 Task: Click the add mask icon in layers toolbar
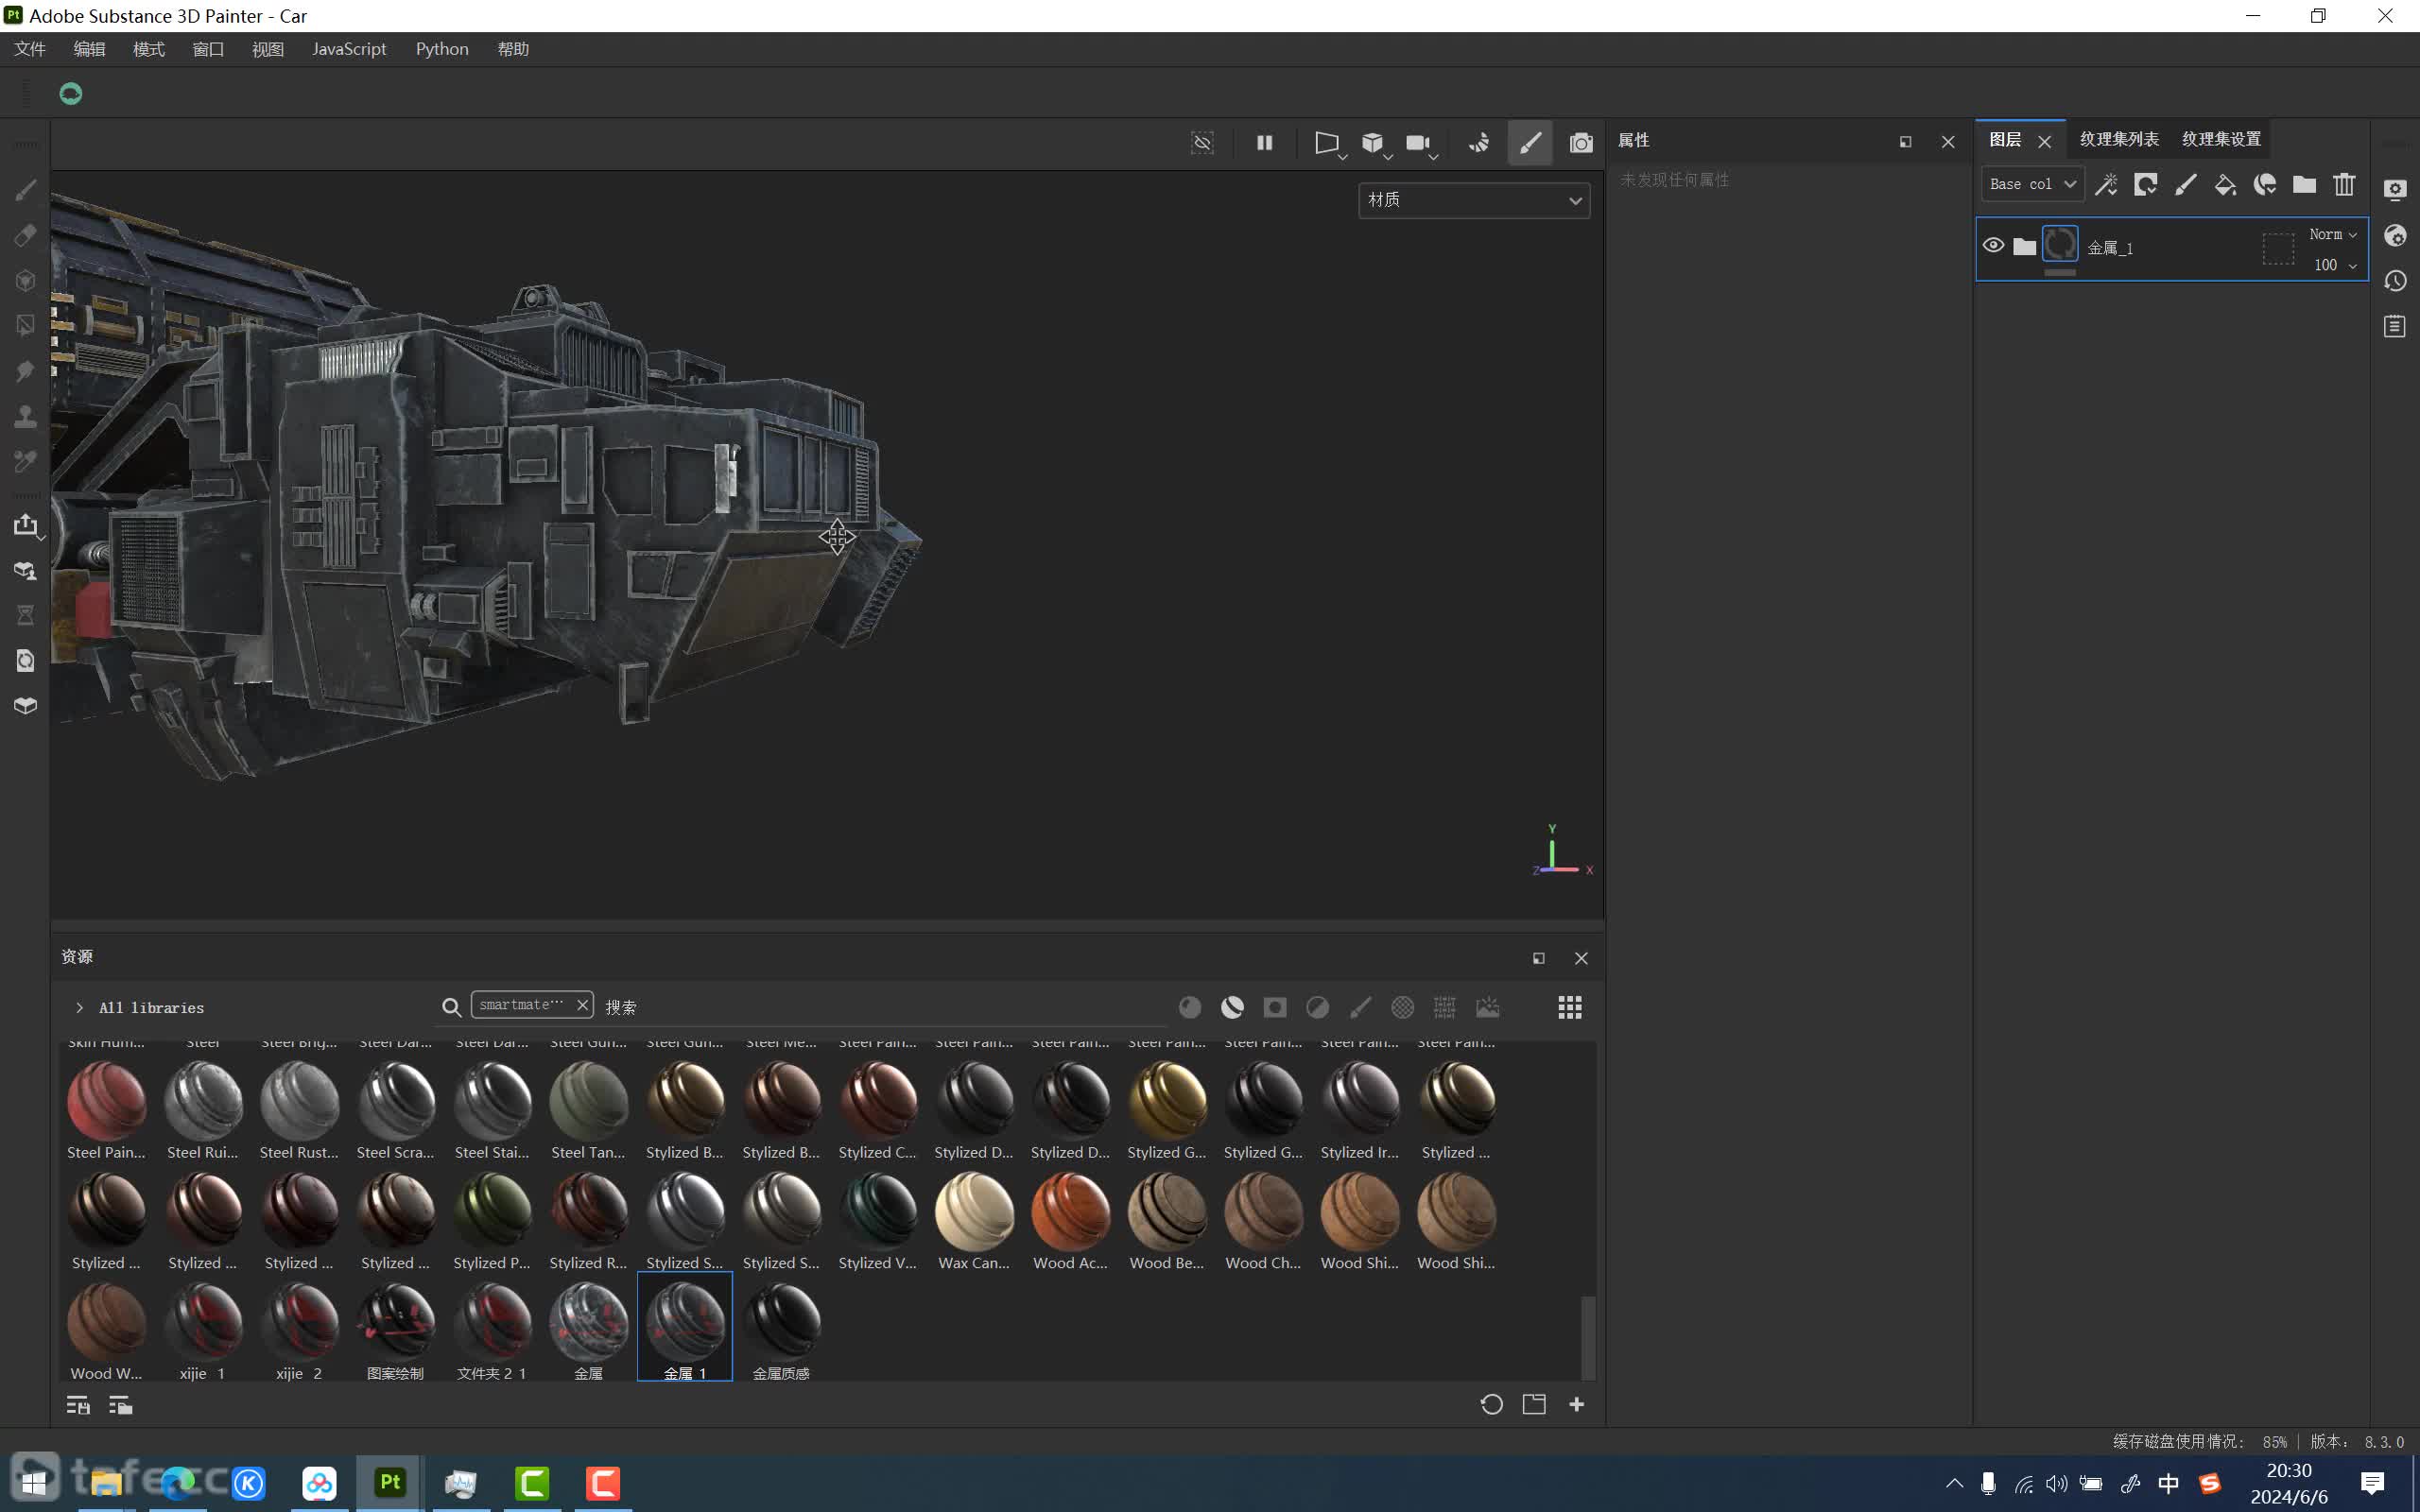[x=2145, y=184]
